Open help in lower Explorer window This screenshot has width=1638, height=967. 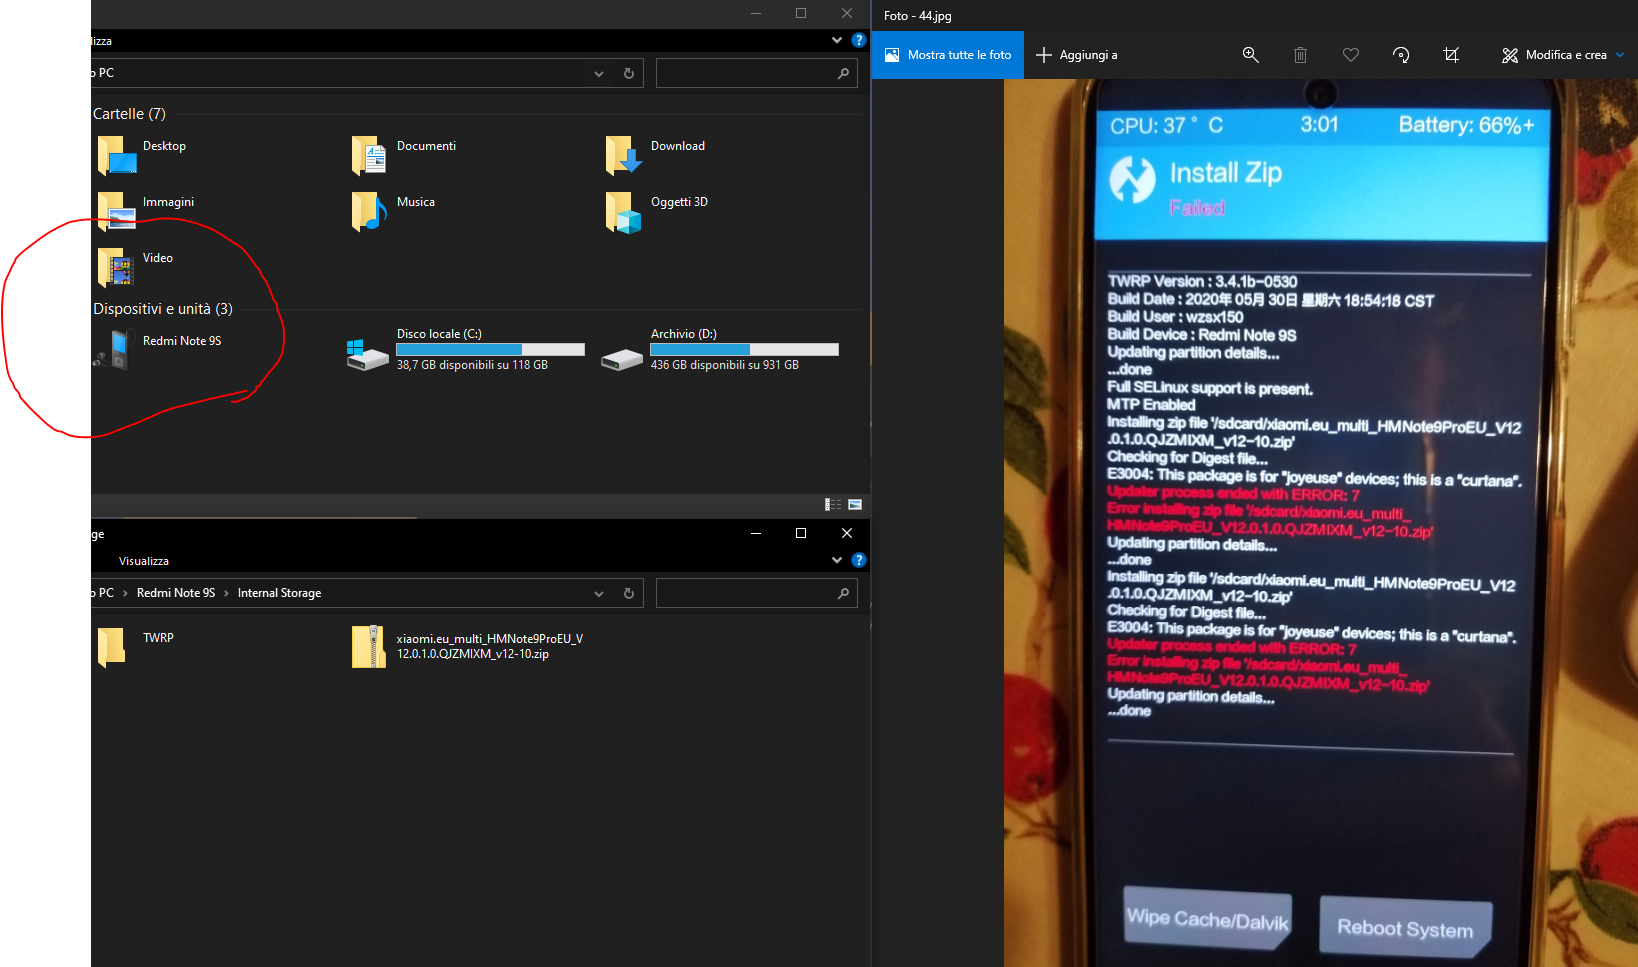coord(858,560)
